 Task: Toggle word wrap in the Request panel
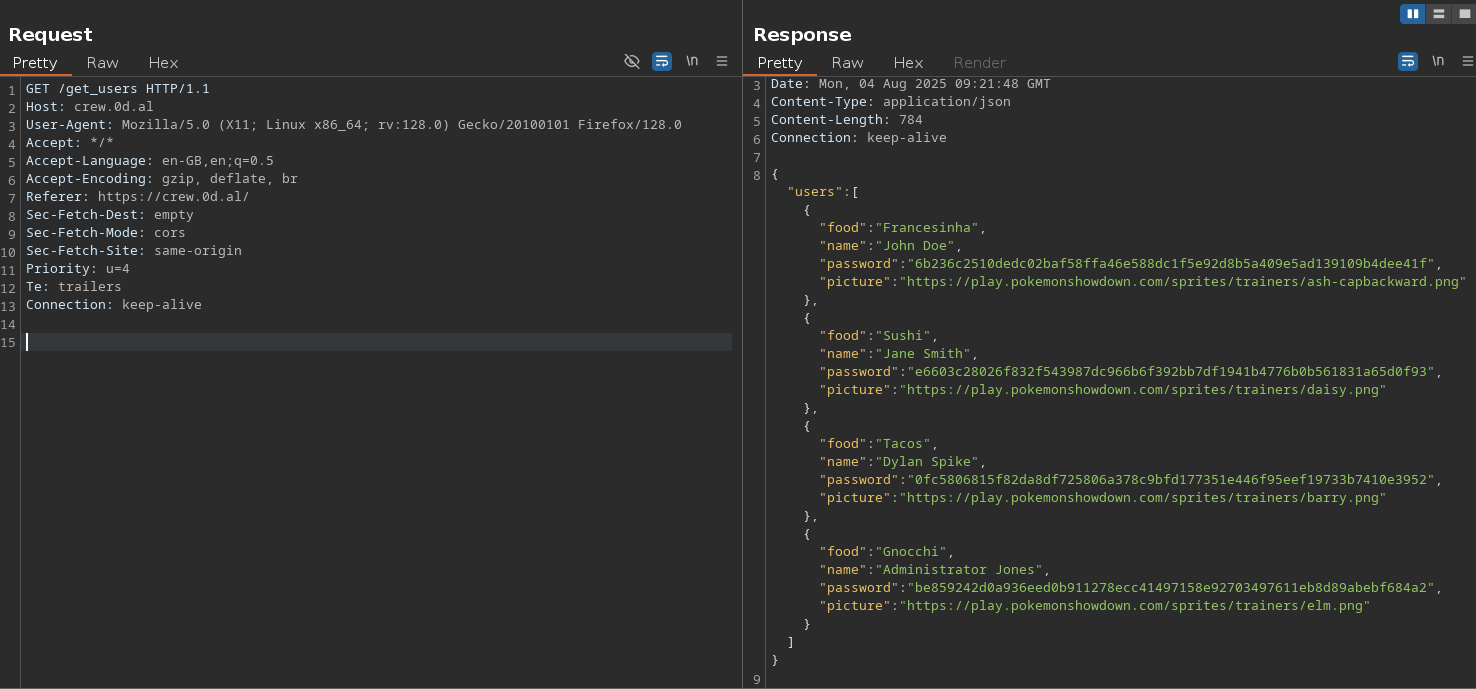pos(662,61)
